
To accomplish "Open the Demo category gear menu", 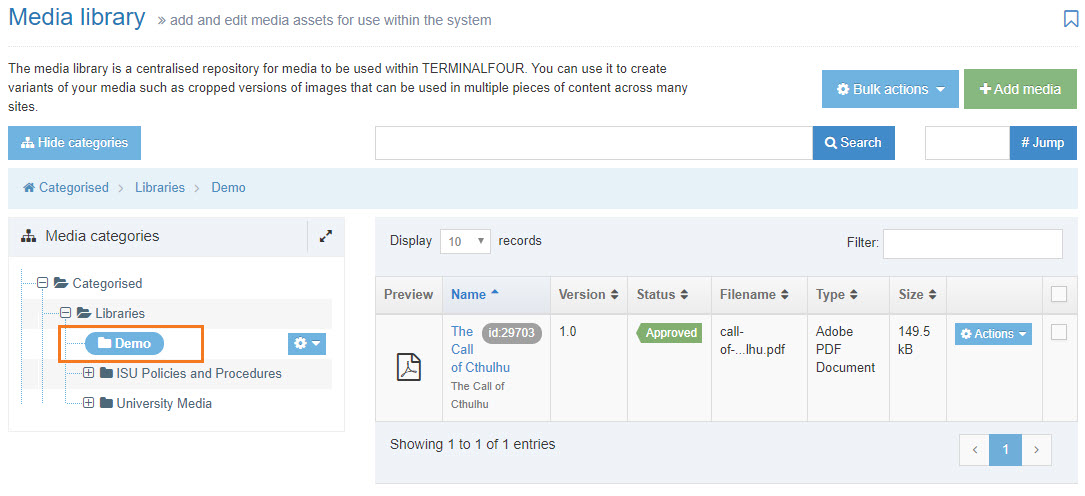I will click(307, 344).
